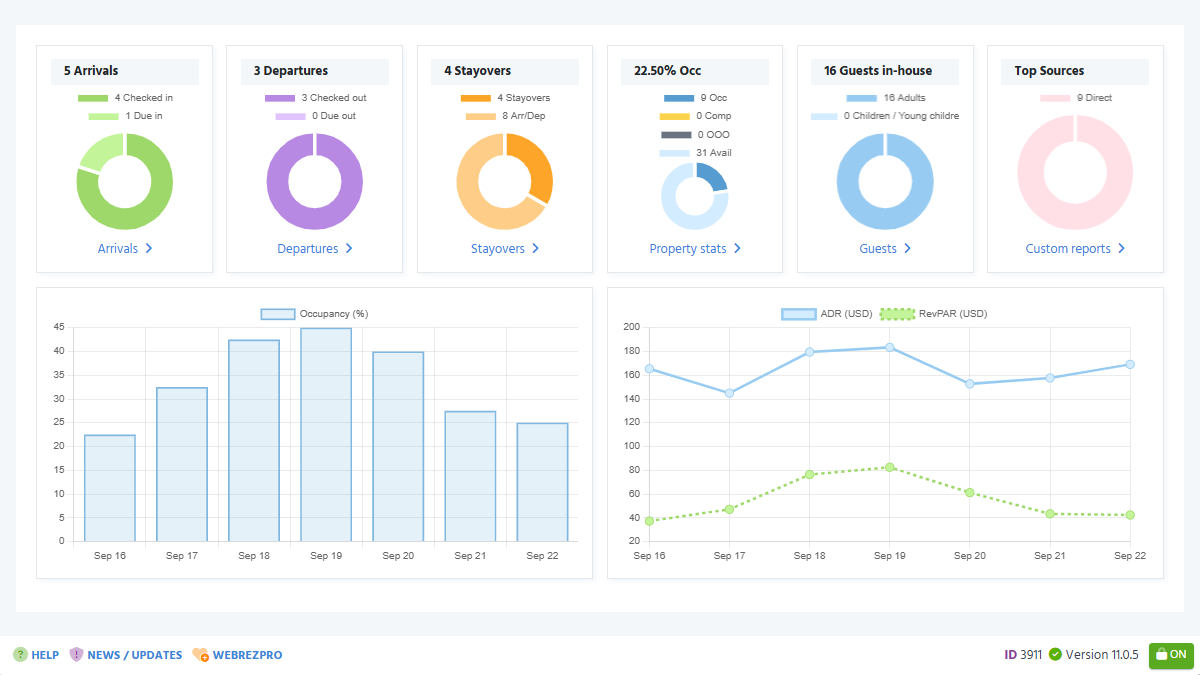Click the Sep 20 RevPAR data point

[x=969, y=492]
